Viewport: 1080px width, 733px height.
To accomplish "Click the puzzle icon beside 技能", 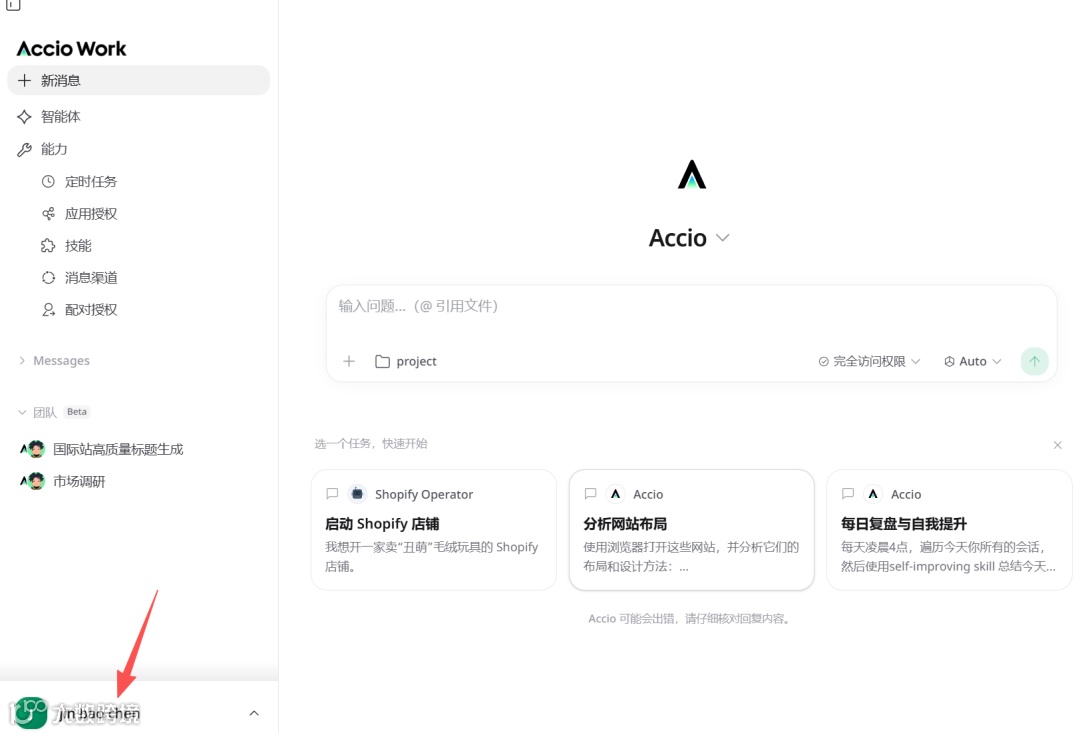I will coord(48,245).
